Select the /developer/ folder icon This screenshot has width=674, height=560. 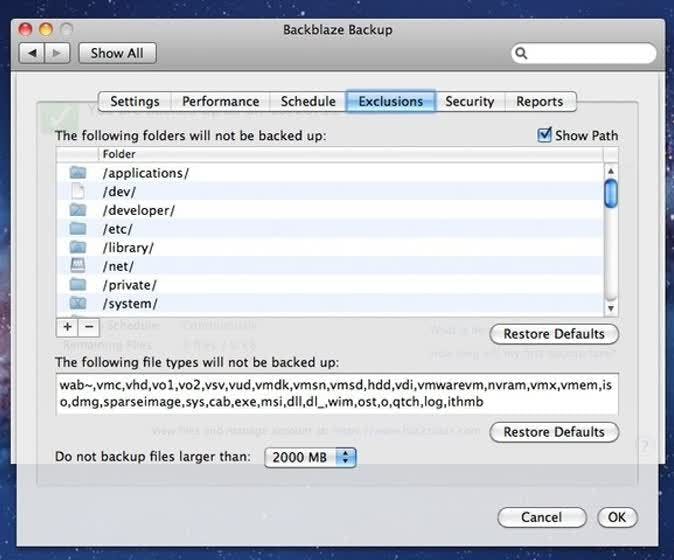[x=78, y=210]
